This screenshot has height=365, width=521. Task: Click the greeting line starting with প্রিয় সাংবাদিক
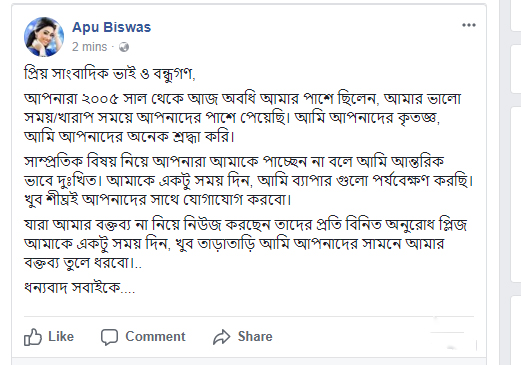pyautogui.click(x=110, y=74)
